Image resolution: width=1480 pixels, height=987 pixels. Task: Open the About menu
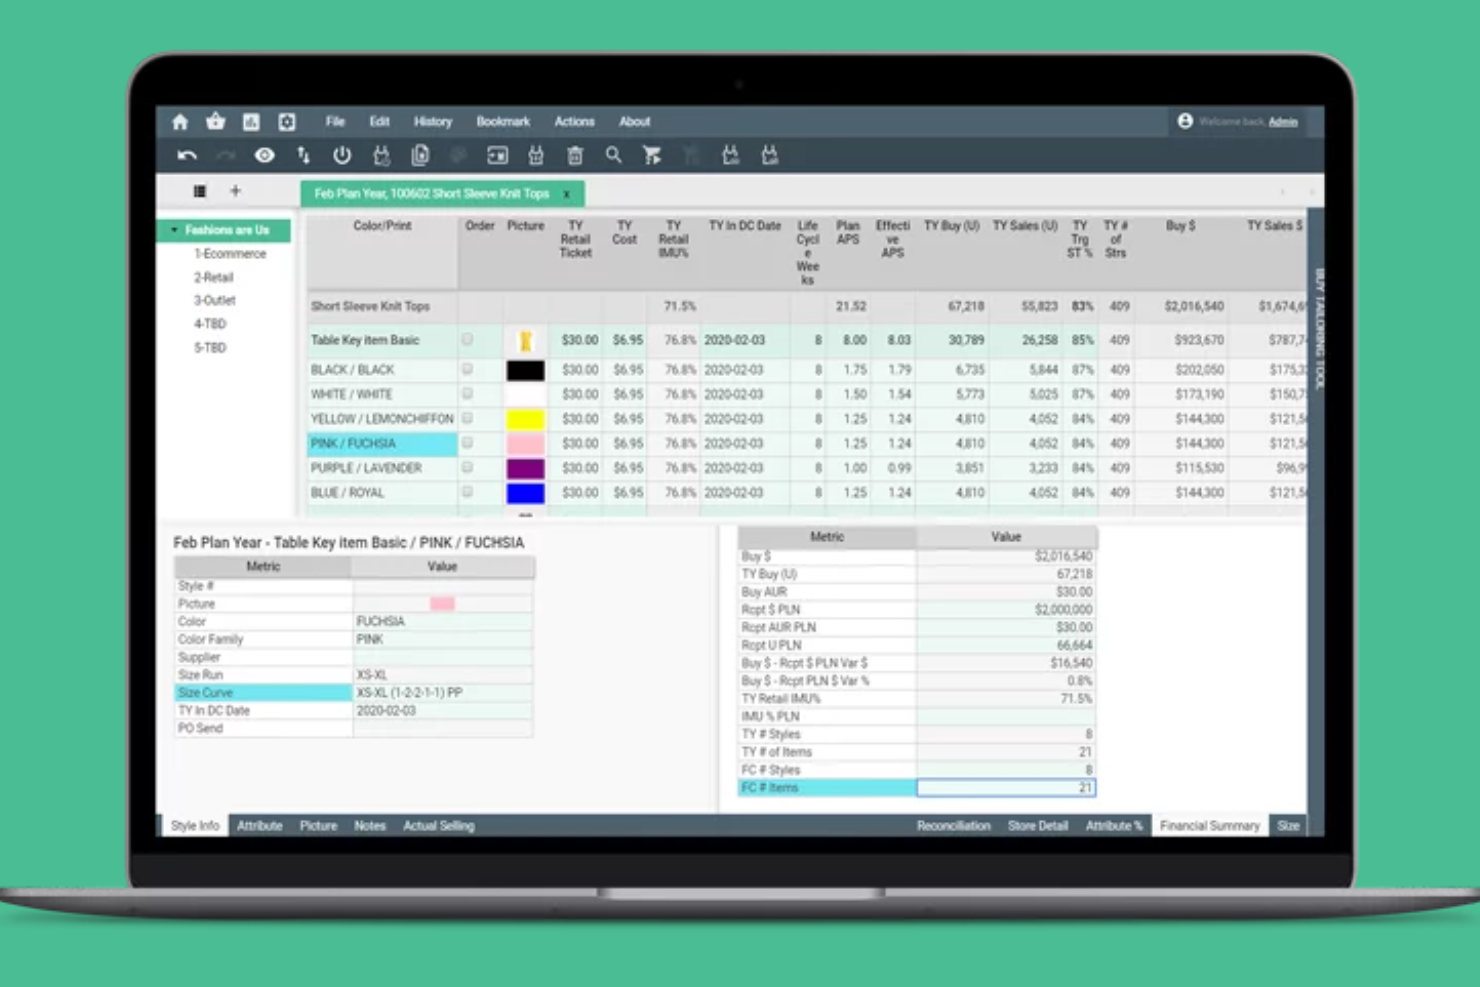coord(635,122)
